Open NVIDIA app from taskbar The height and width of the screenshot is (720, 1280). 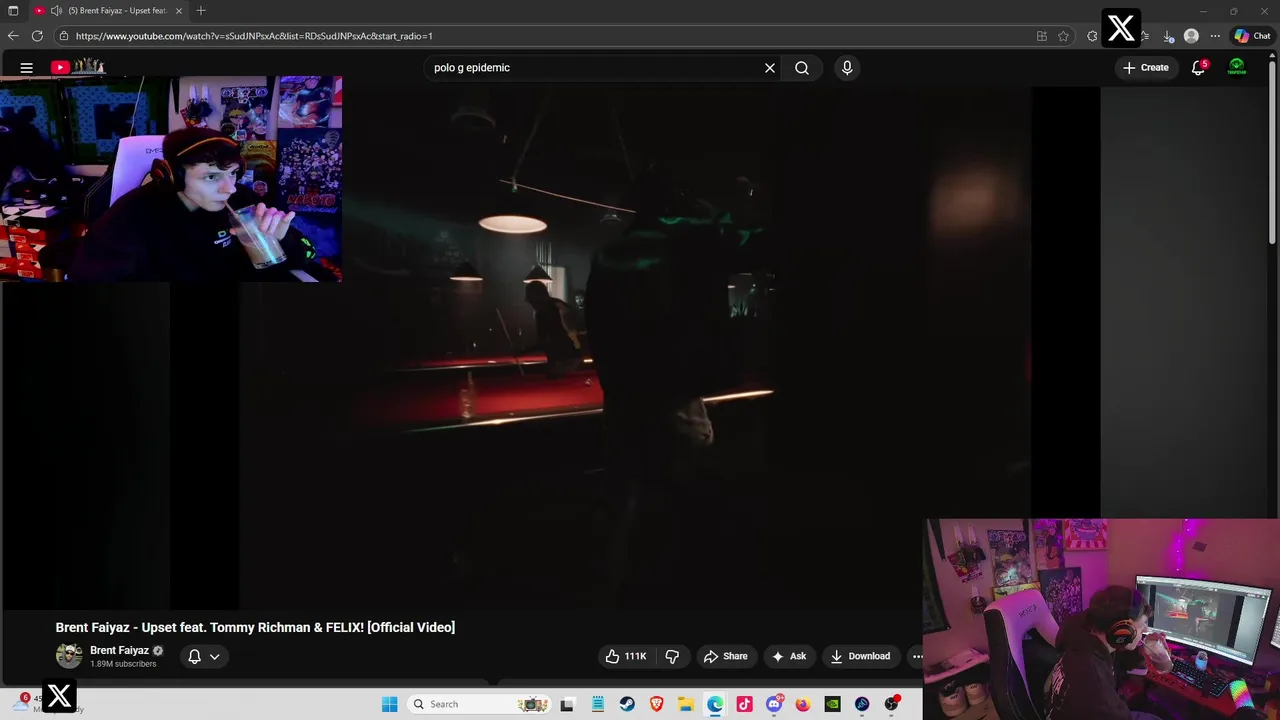point(832,704)
